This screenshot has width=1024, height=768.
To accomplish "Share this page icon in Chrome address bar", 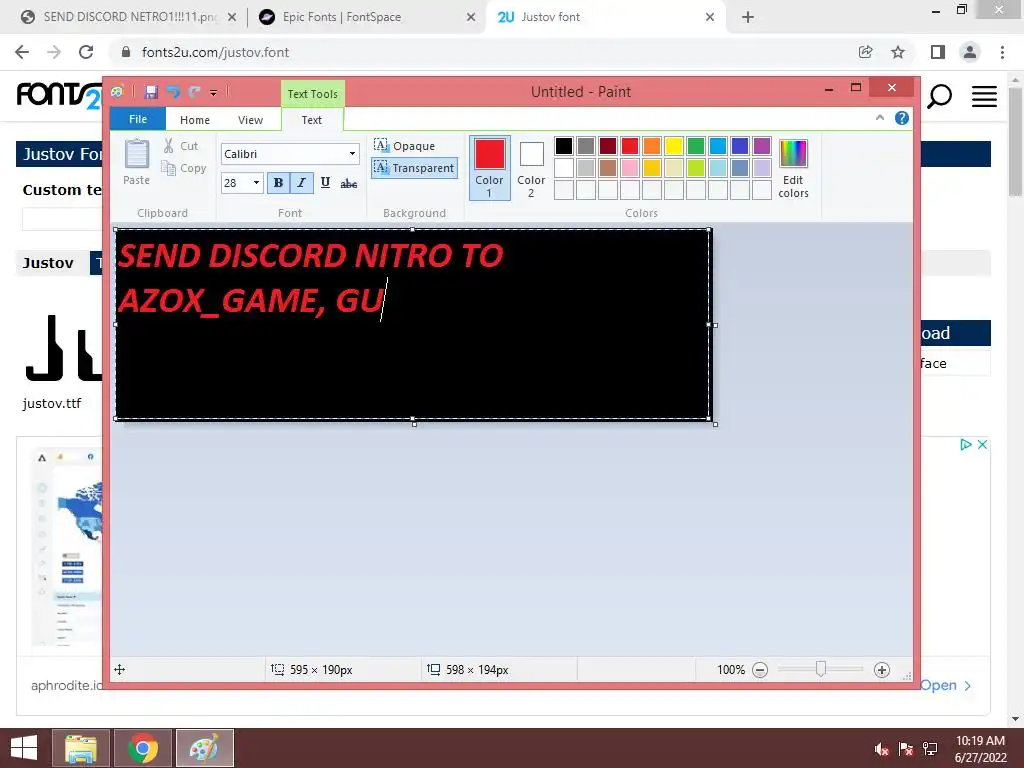I will click(865, 52).
